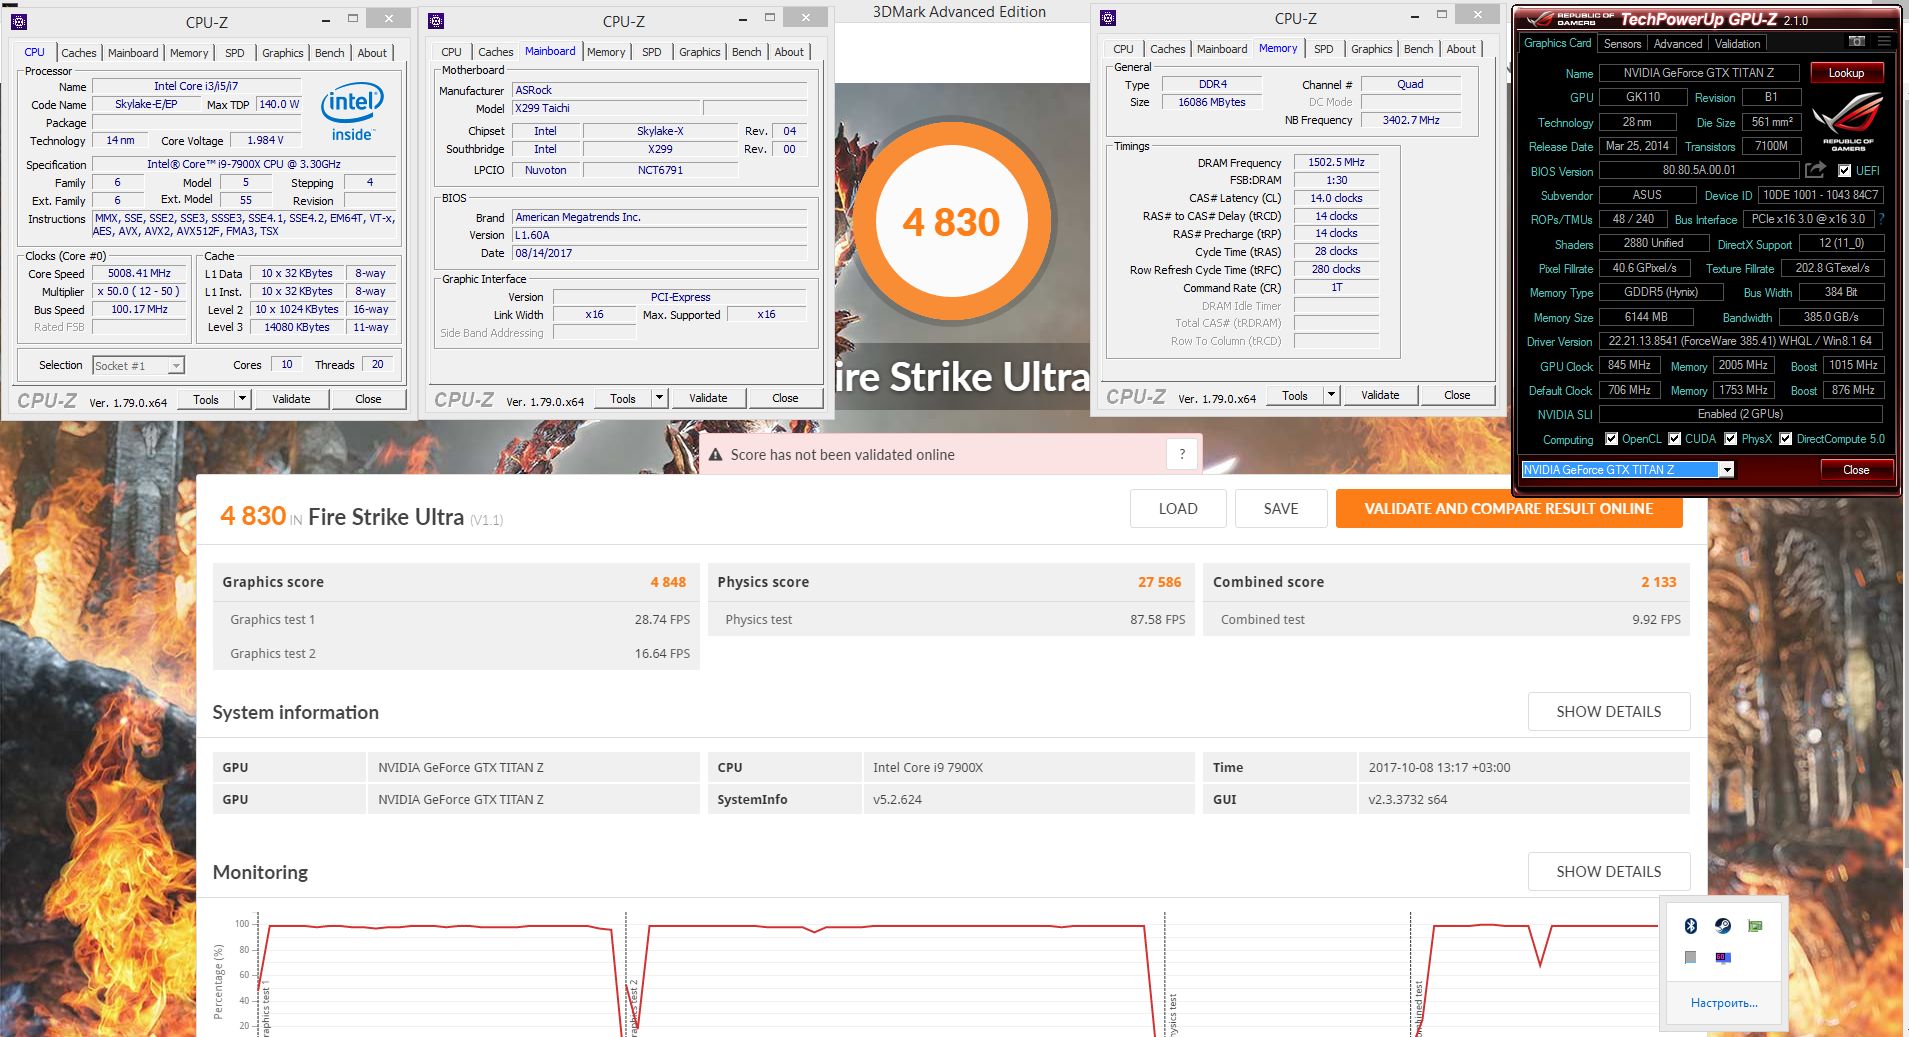Click Validate in CPU-Z Memory window
Viewport: 1909px width, 1037px height.
point(1380,395)
